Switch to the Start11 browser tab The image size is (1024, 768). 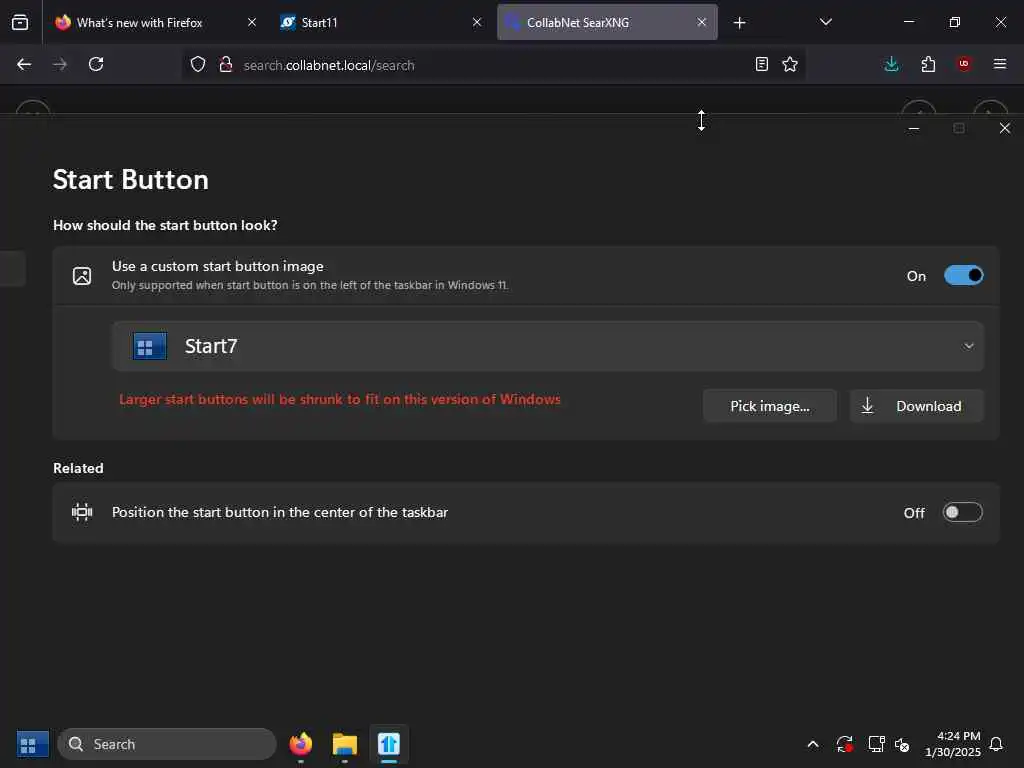pos(382,22)
